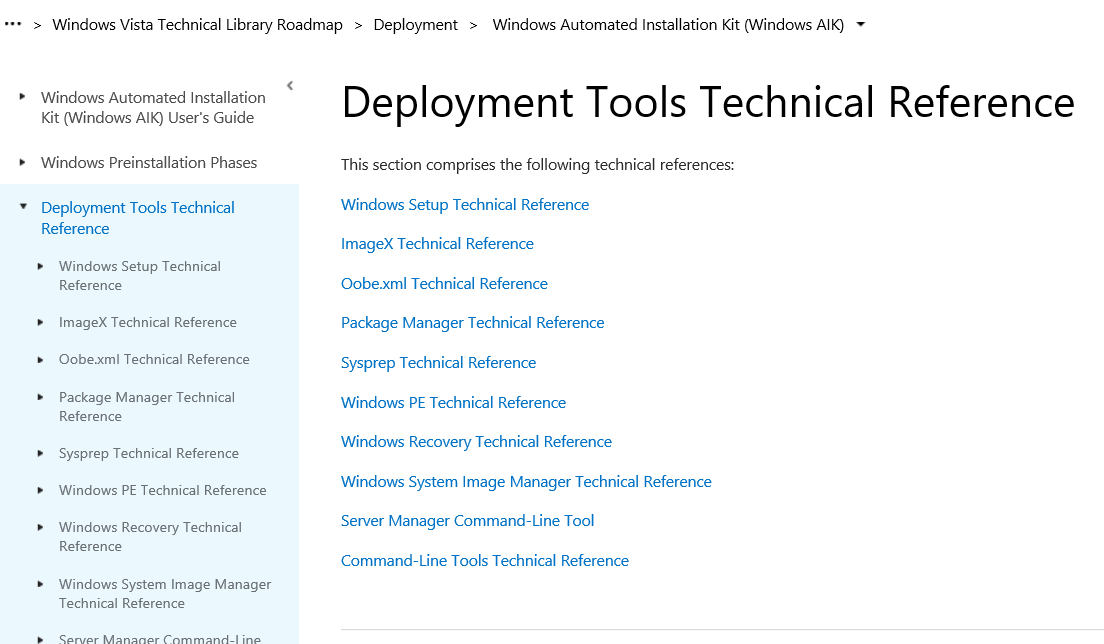Open Windows AIK User's Guide sidebar item

tap(153, 108)
